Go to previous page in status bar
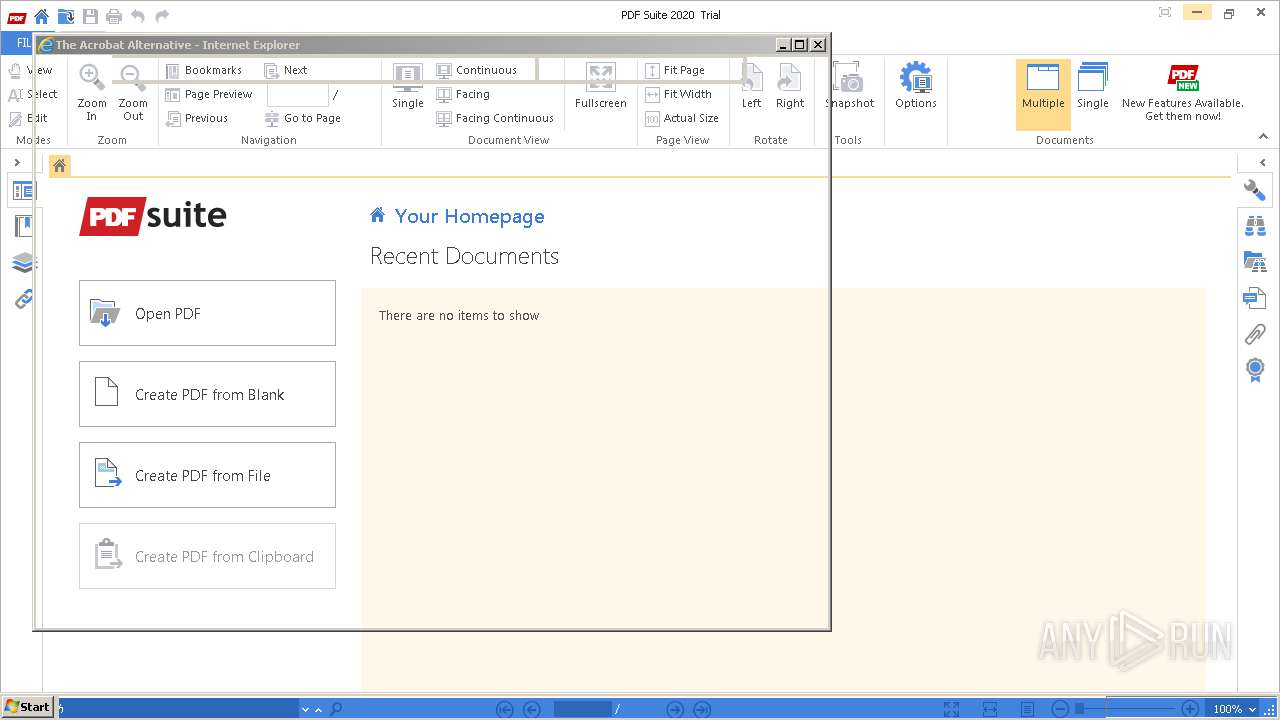The width and height of the screenshot is (1280, 720). [532, 709]
